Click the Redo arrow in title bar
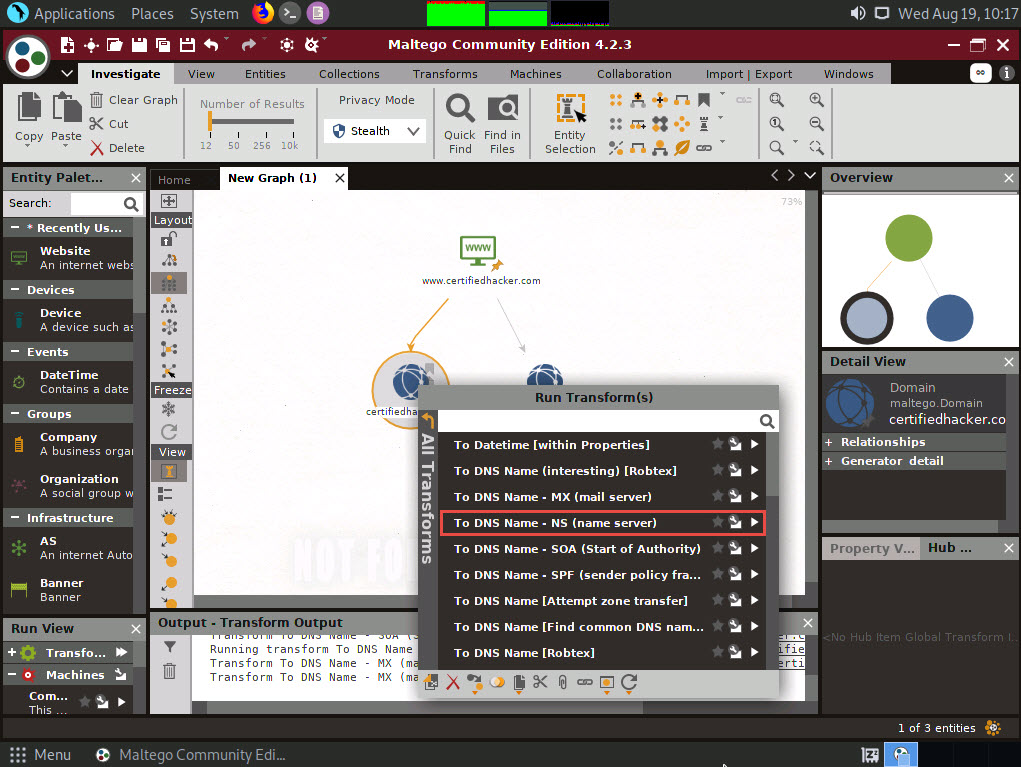Screen dimensions: 1021x767 click(x=249, y=44)
